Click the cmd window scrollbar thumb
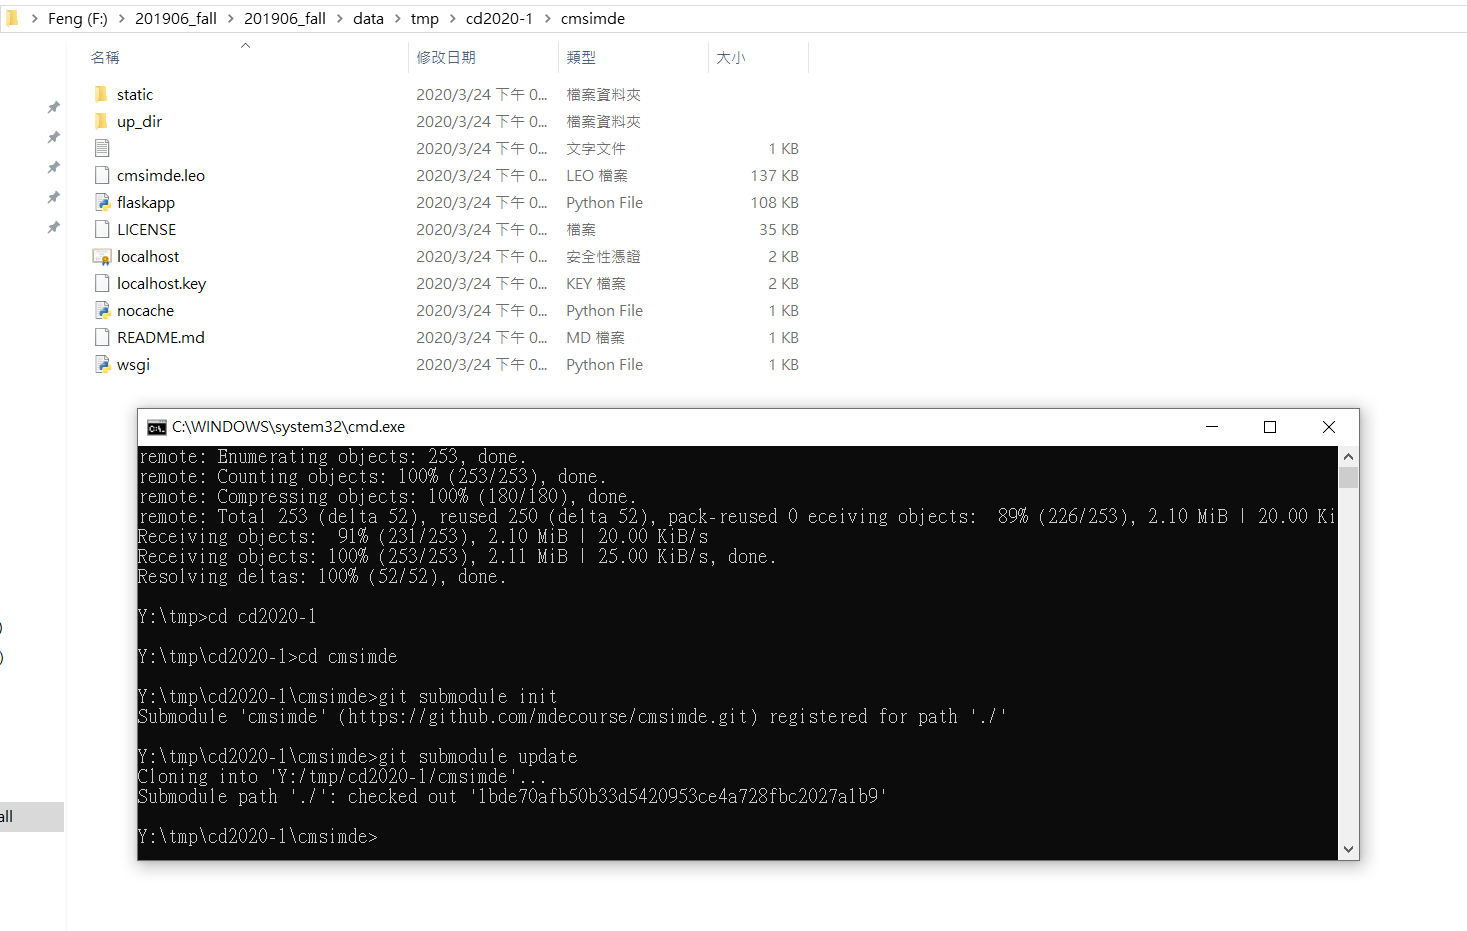The height and width of the screenshot is (931, 1467). pos(1349,477)
